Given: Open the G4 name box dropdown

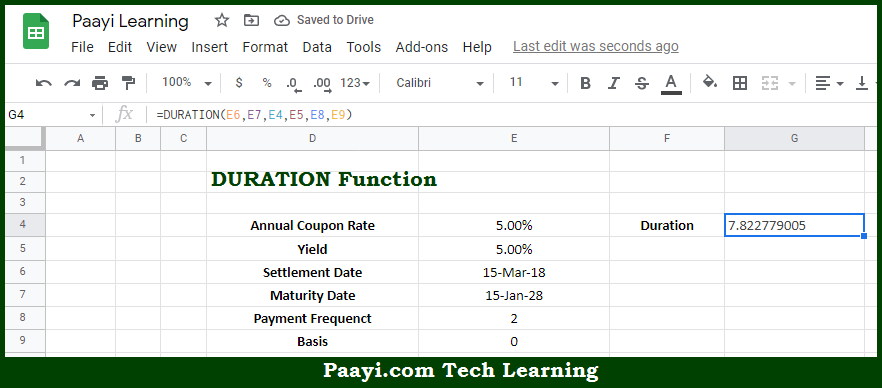Looking at the screenshot, I should tap(92, 115).
